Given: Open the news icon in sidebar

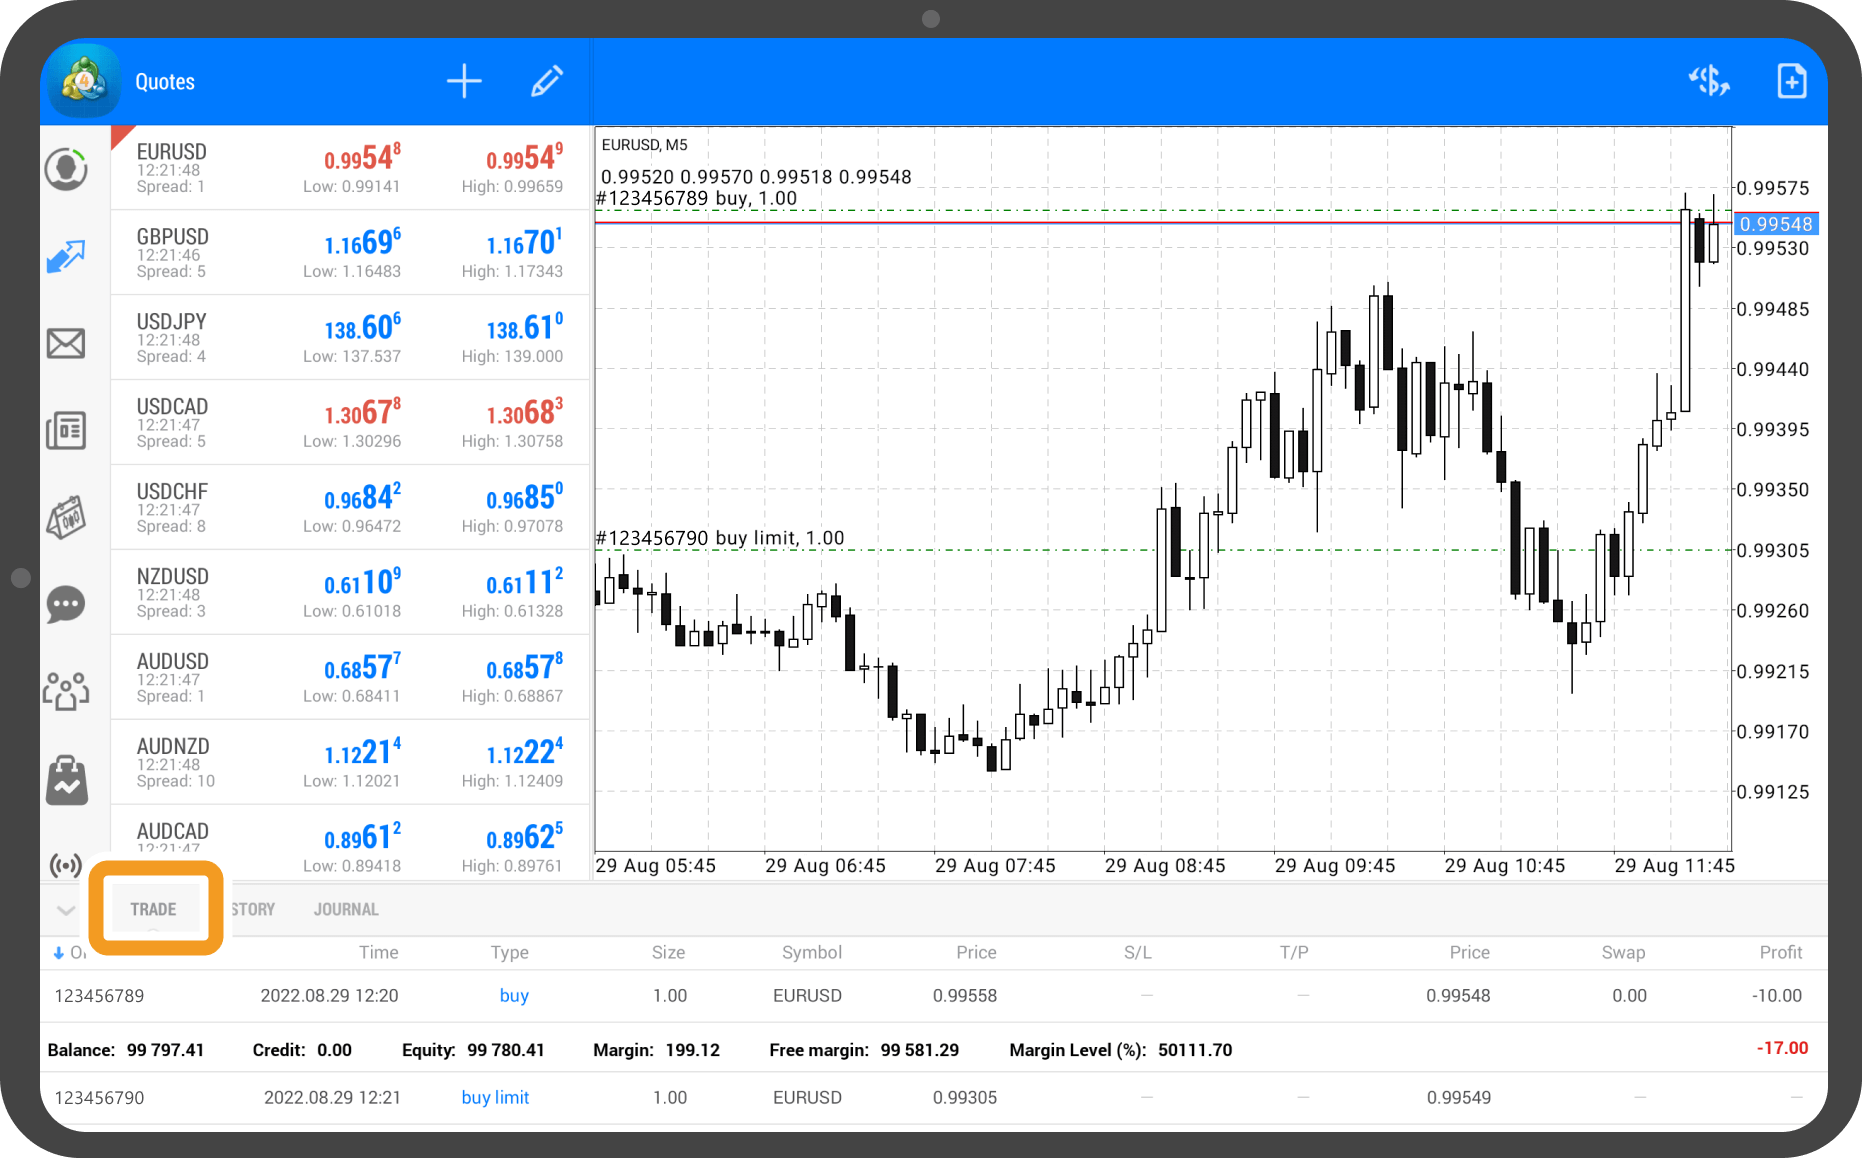Looking at the screenshot, I should pos(66,430).
